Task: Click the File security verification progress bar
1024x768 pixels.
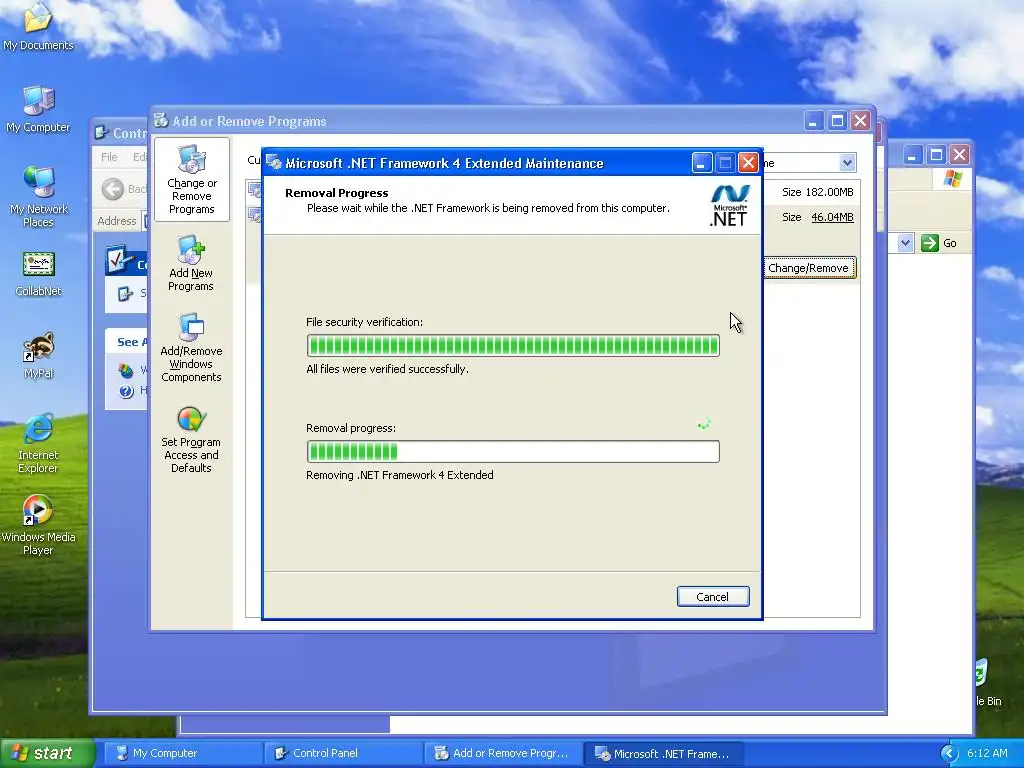Action: (513, 345)
